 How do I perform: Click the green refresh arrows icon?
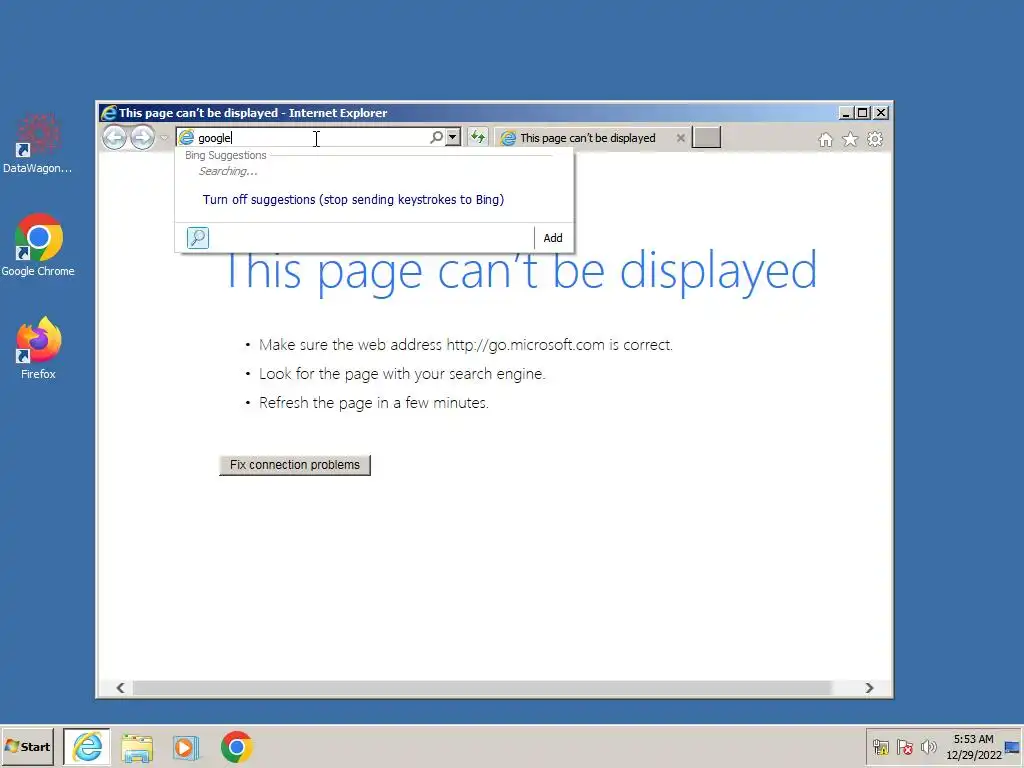pyautogui.click(x=478, y=137)
